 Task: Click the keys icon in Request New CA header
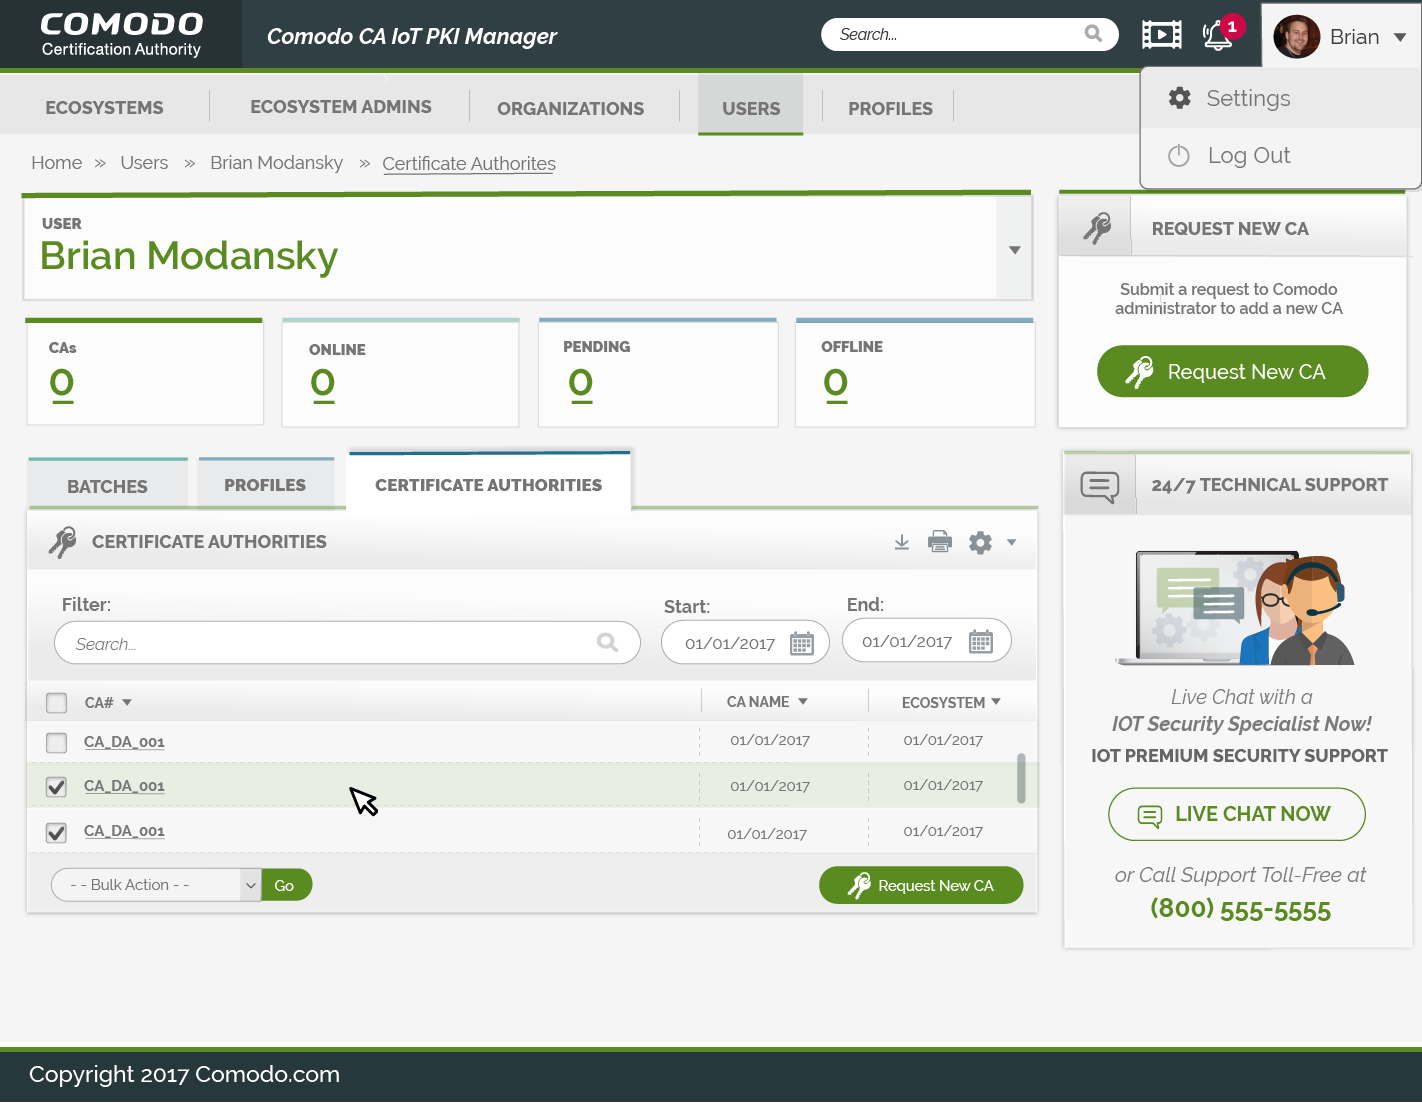coord(1097,228)
